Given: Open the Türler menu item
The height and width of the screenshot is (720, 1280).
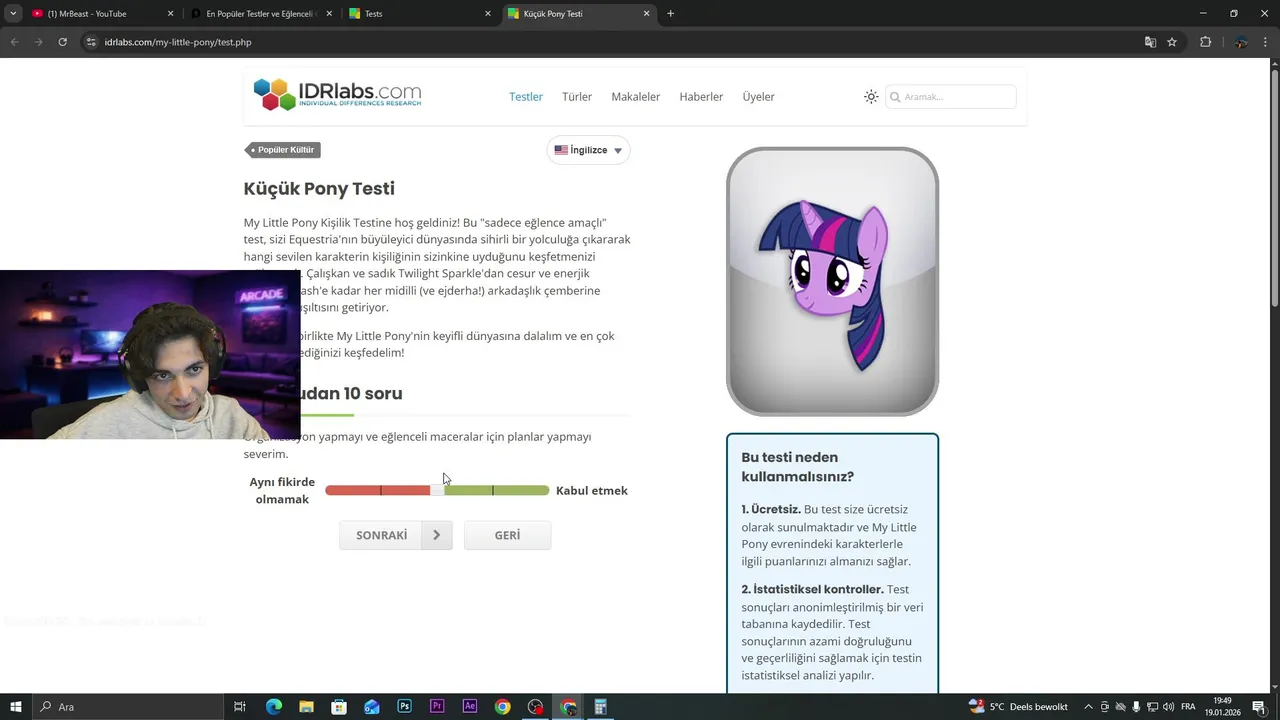Looking at the screenshot, I should [577, 97].
